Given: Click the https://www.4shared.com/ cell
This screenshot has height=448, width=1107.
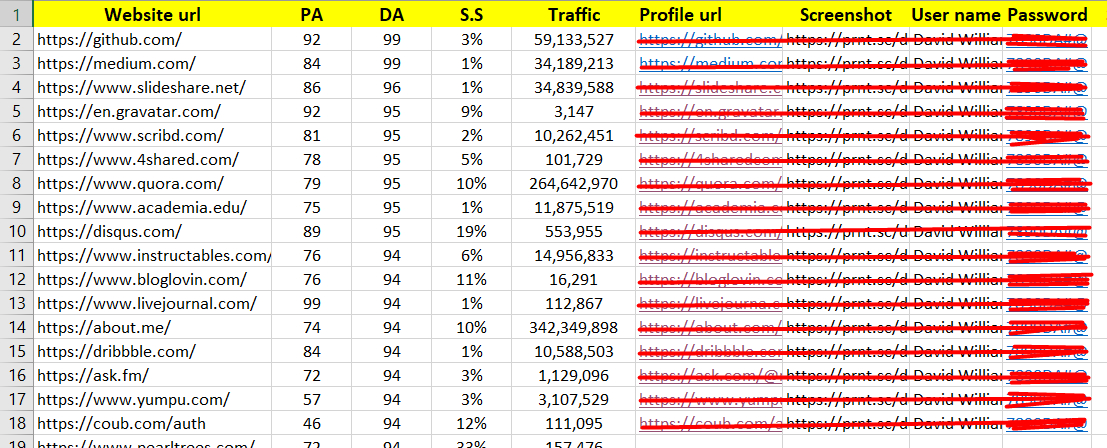Looking at the screenshot, I should click(x=152, y=159).
